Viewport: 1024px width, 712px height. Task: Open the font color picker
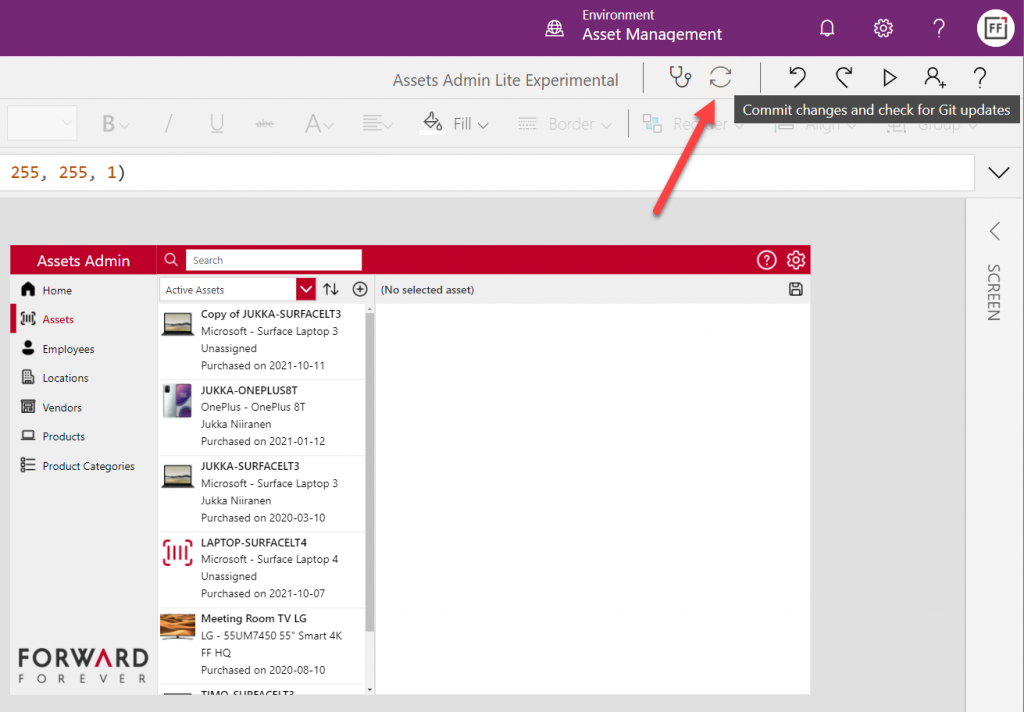[317, 123]
